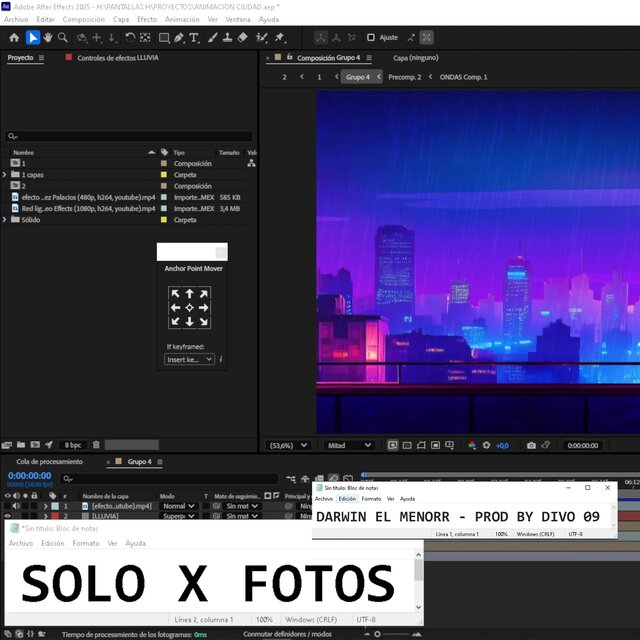Take a snapshot with the camera icon
Viewport: 640px width, 640px height.
point(531,445)
